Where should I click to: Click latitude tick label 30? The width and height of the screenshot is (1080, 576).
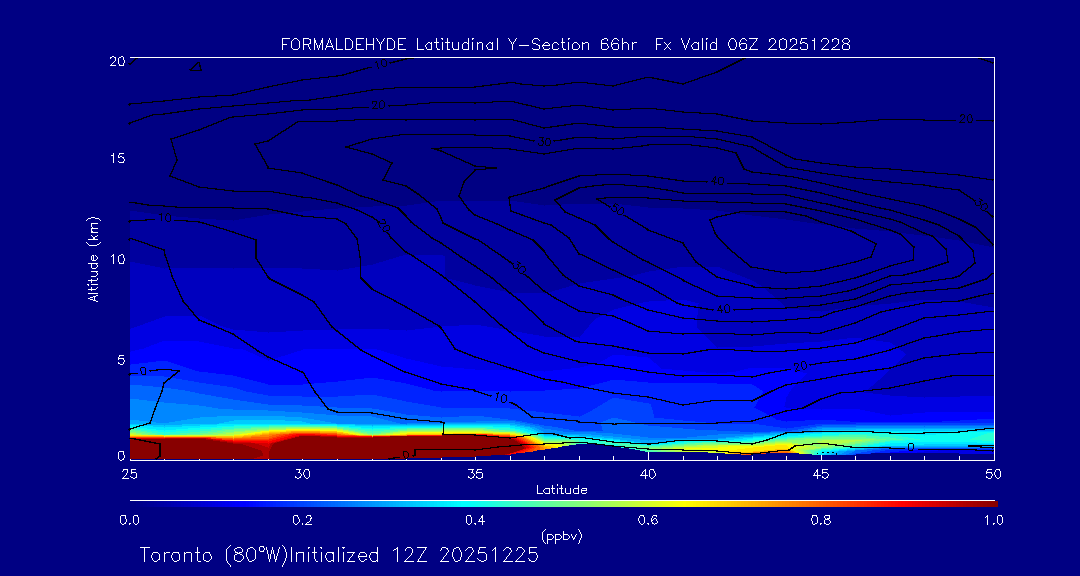(302, 473)
